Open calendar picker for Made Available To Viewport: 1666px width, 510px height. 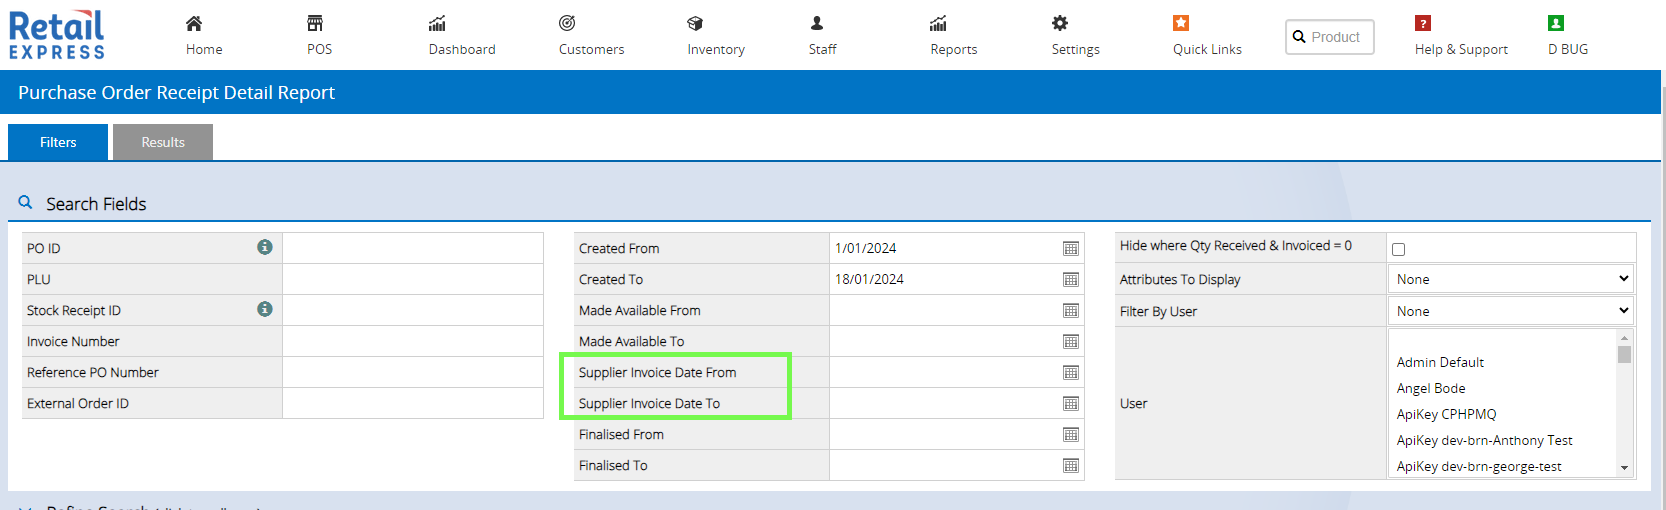click(1071, 342)
